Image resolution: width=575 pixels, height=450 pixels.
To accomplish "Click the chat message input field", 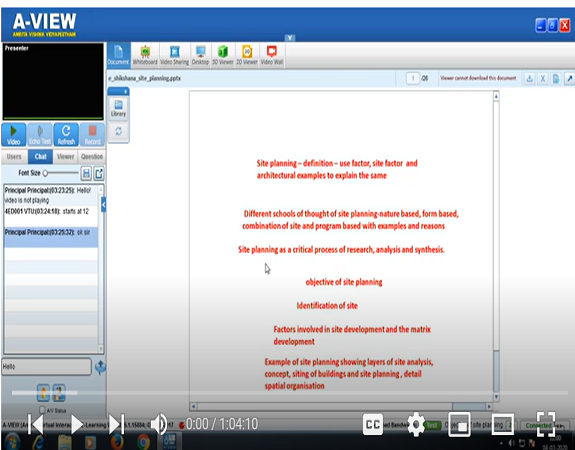I will coord(47,367).
